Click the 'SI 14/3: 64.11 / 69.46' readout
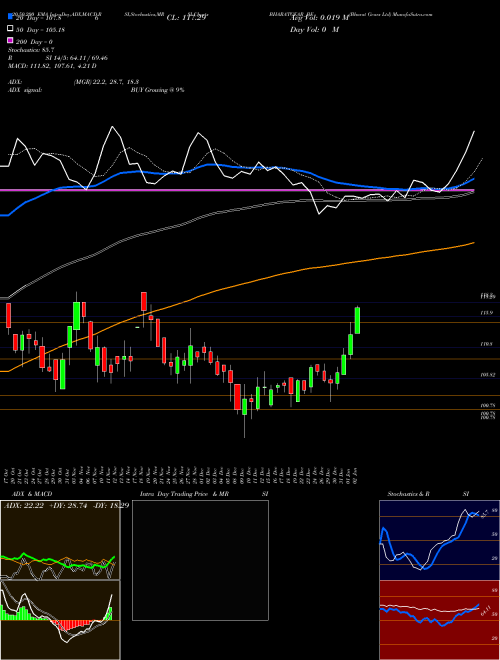Viewport: 500px width, 660px height. coord(77,58)
